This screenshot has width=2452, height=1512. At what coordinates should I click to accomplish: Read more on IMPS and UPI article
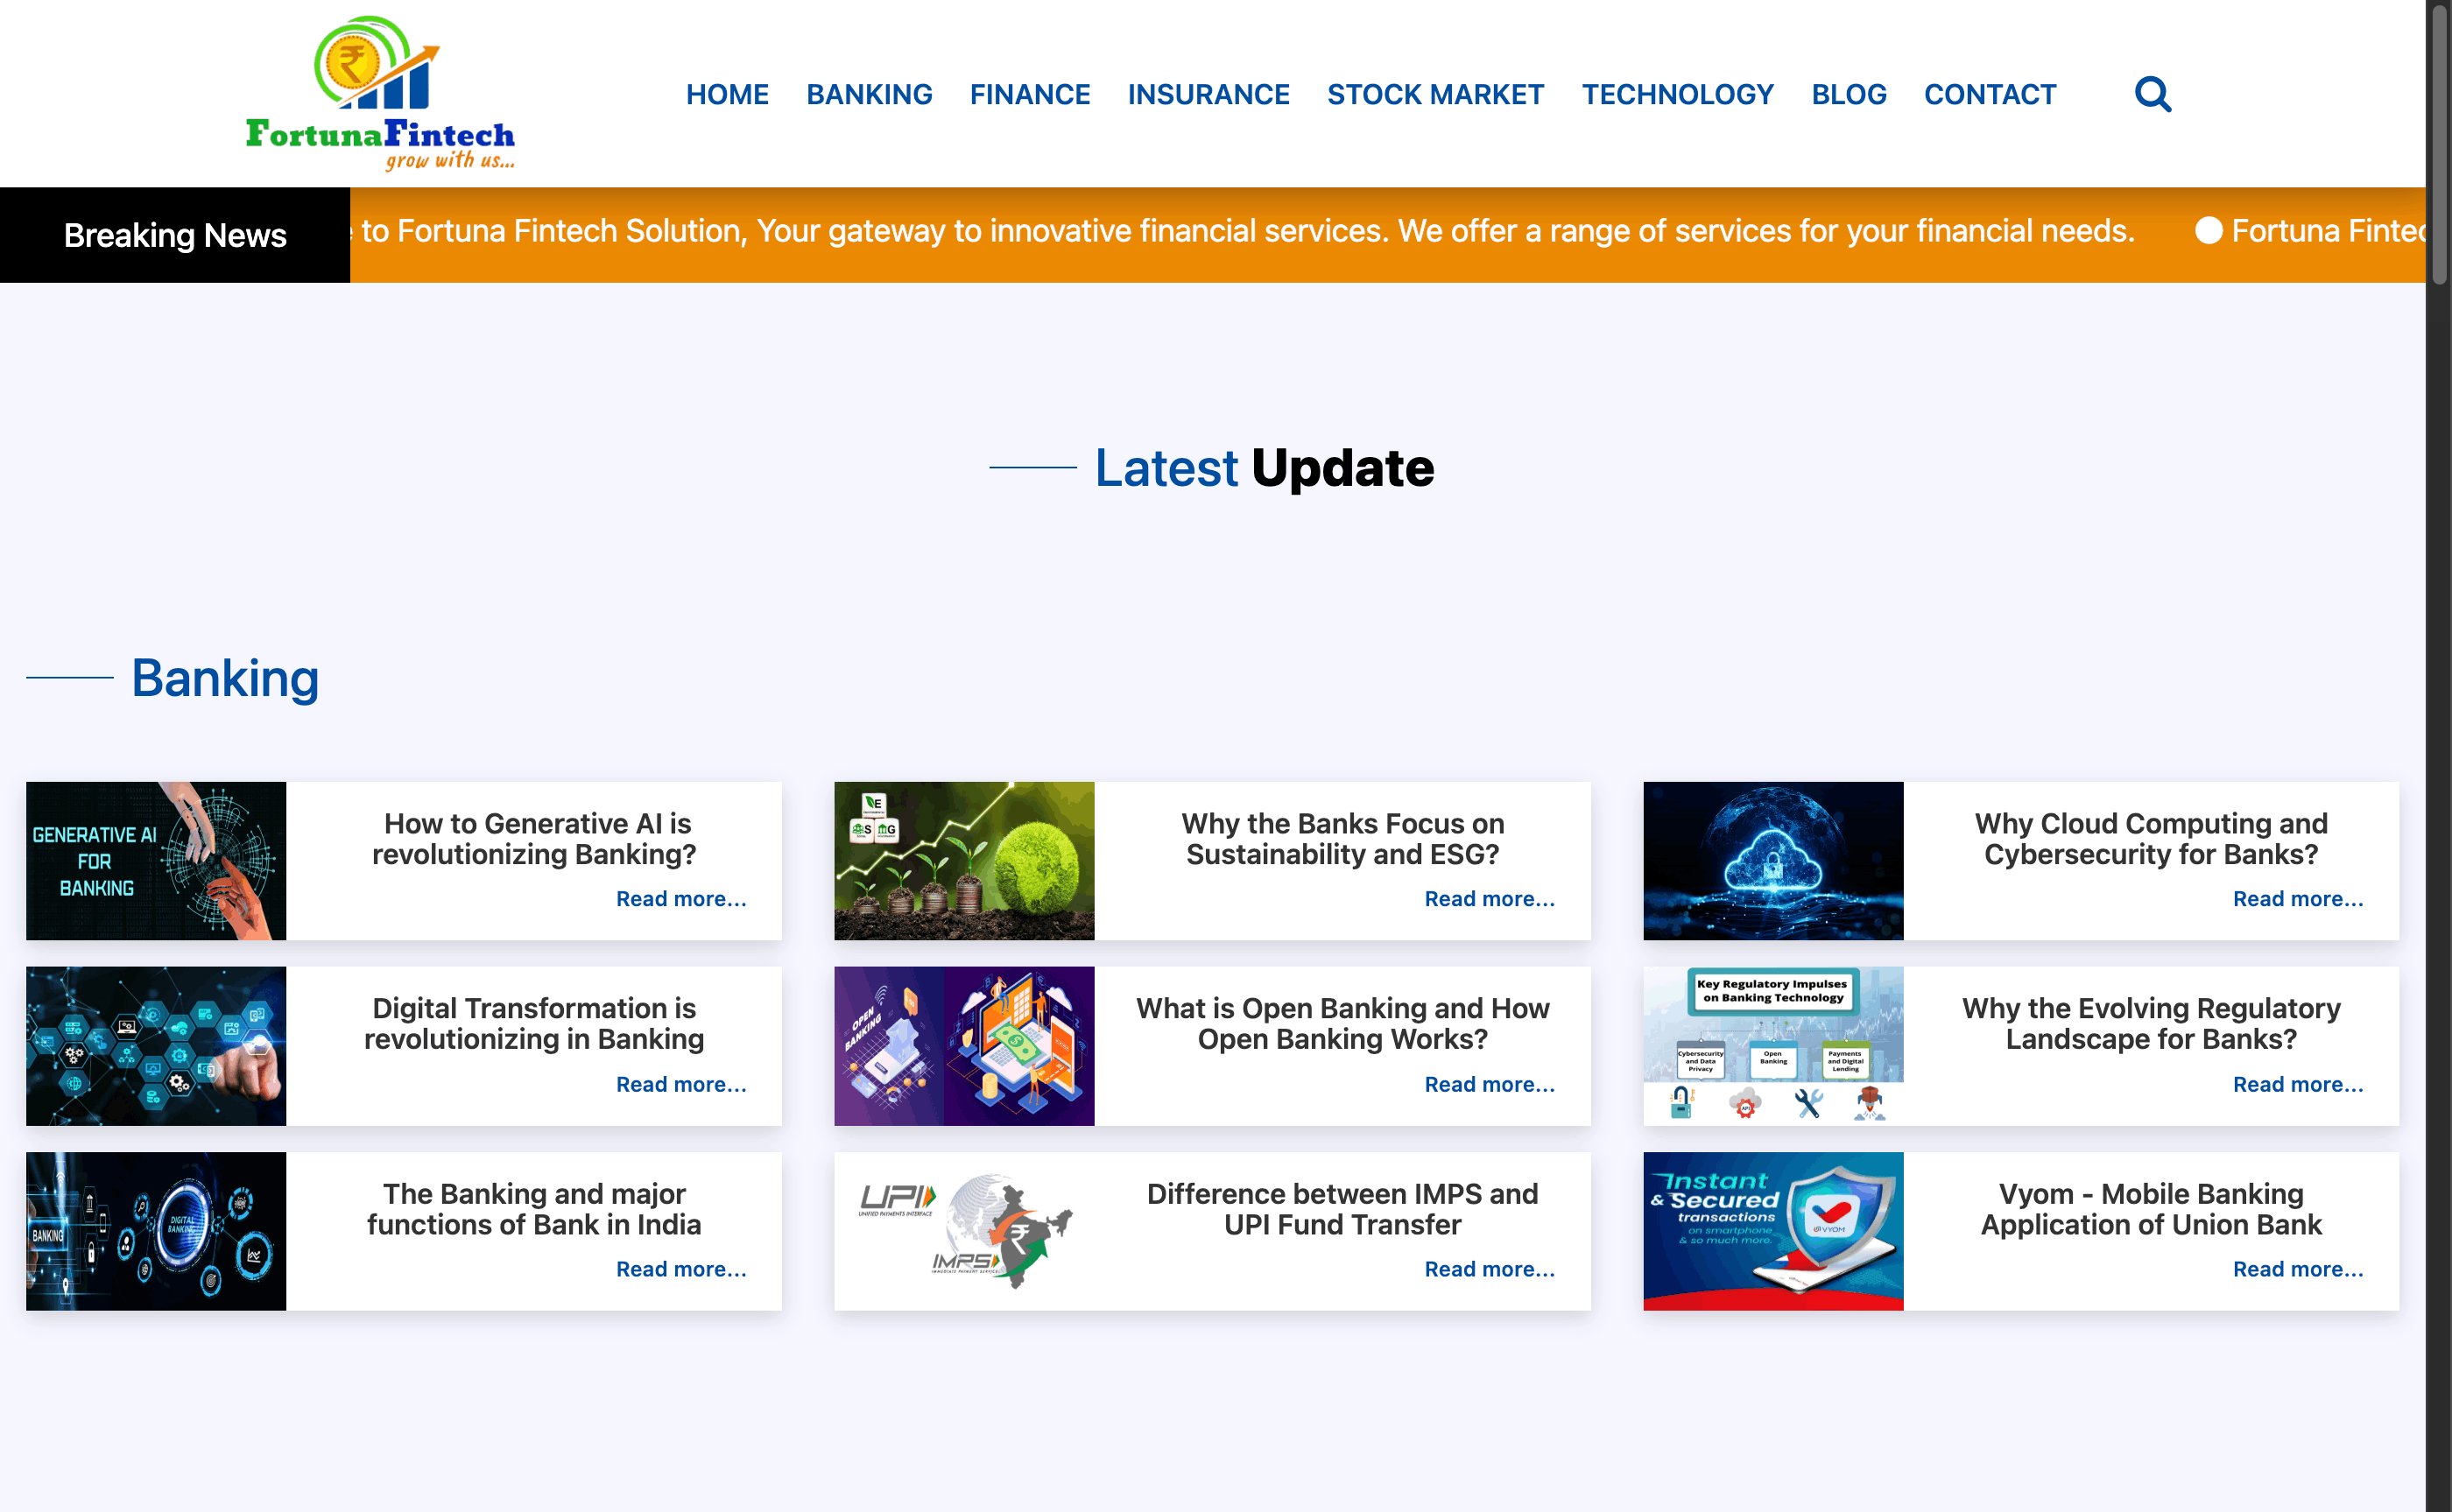[x=1489, y=1269]
